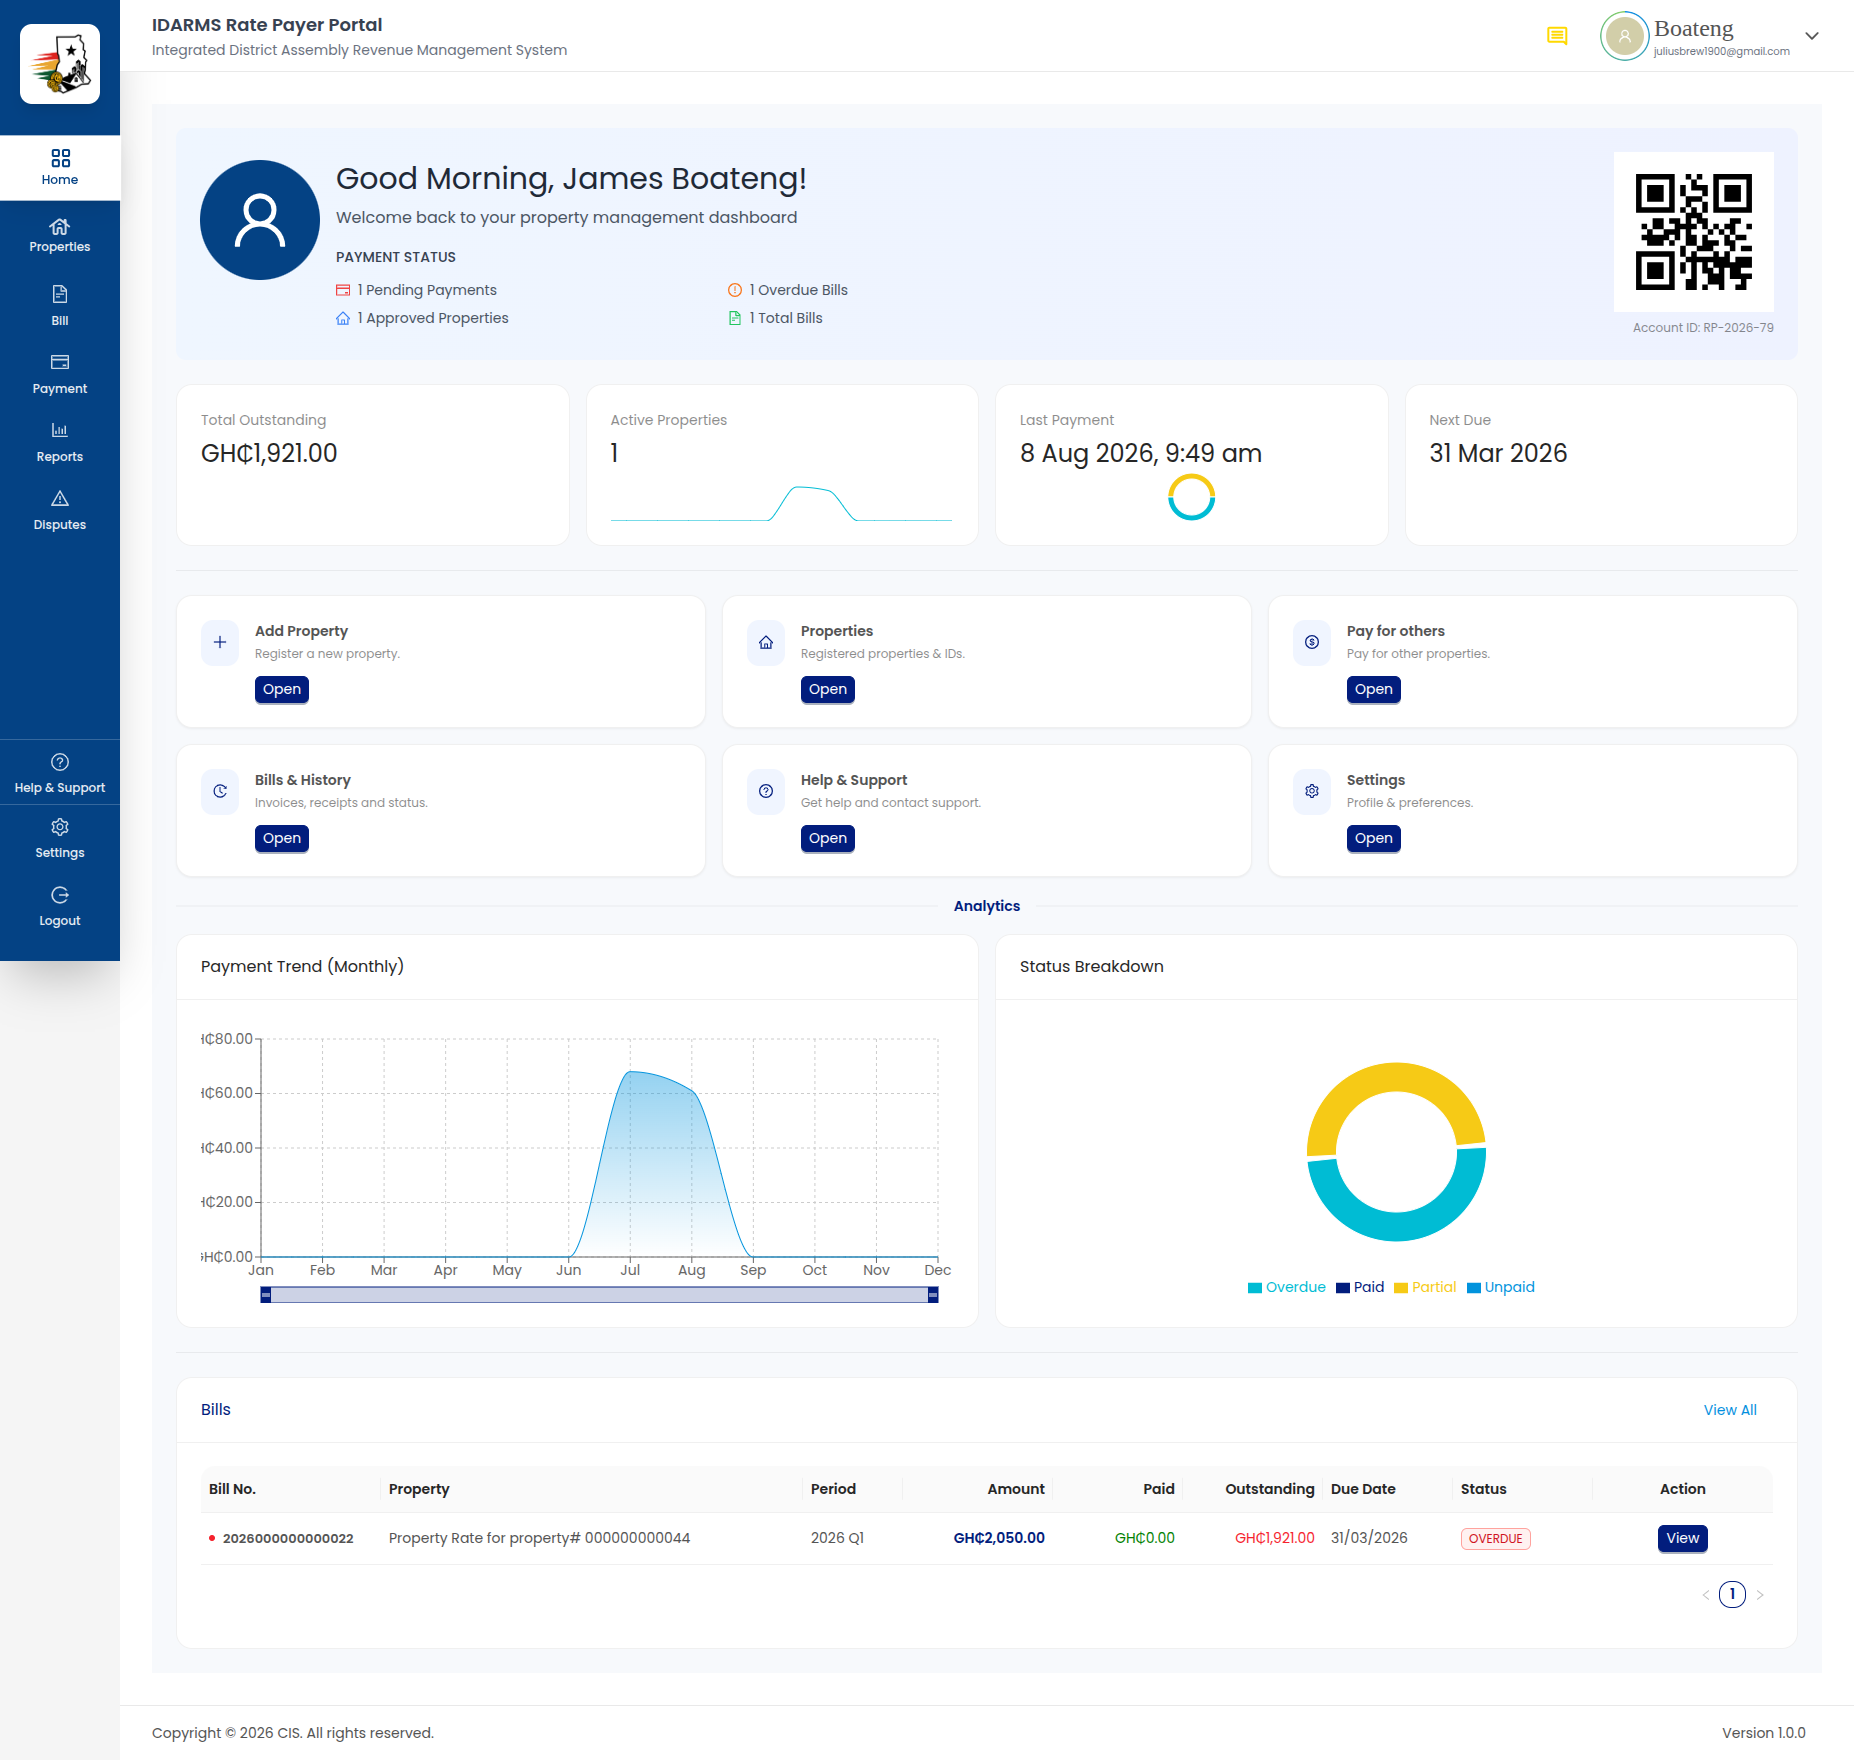Click the left handle of chart range slider
Screen dimensions: 1854x1760
point(266,1295)
